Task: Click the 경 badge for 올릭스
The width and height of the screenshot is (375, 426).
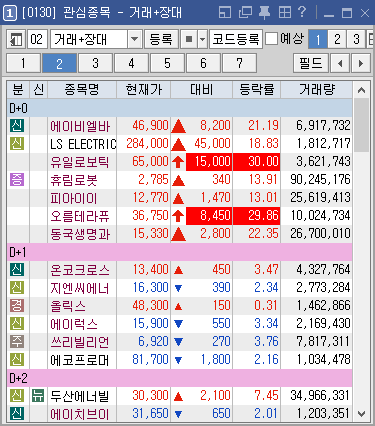Action: coord(17,305)
